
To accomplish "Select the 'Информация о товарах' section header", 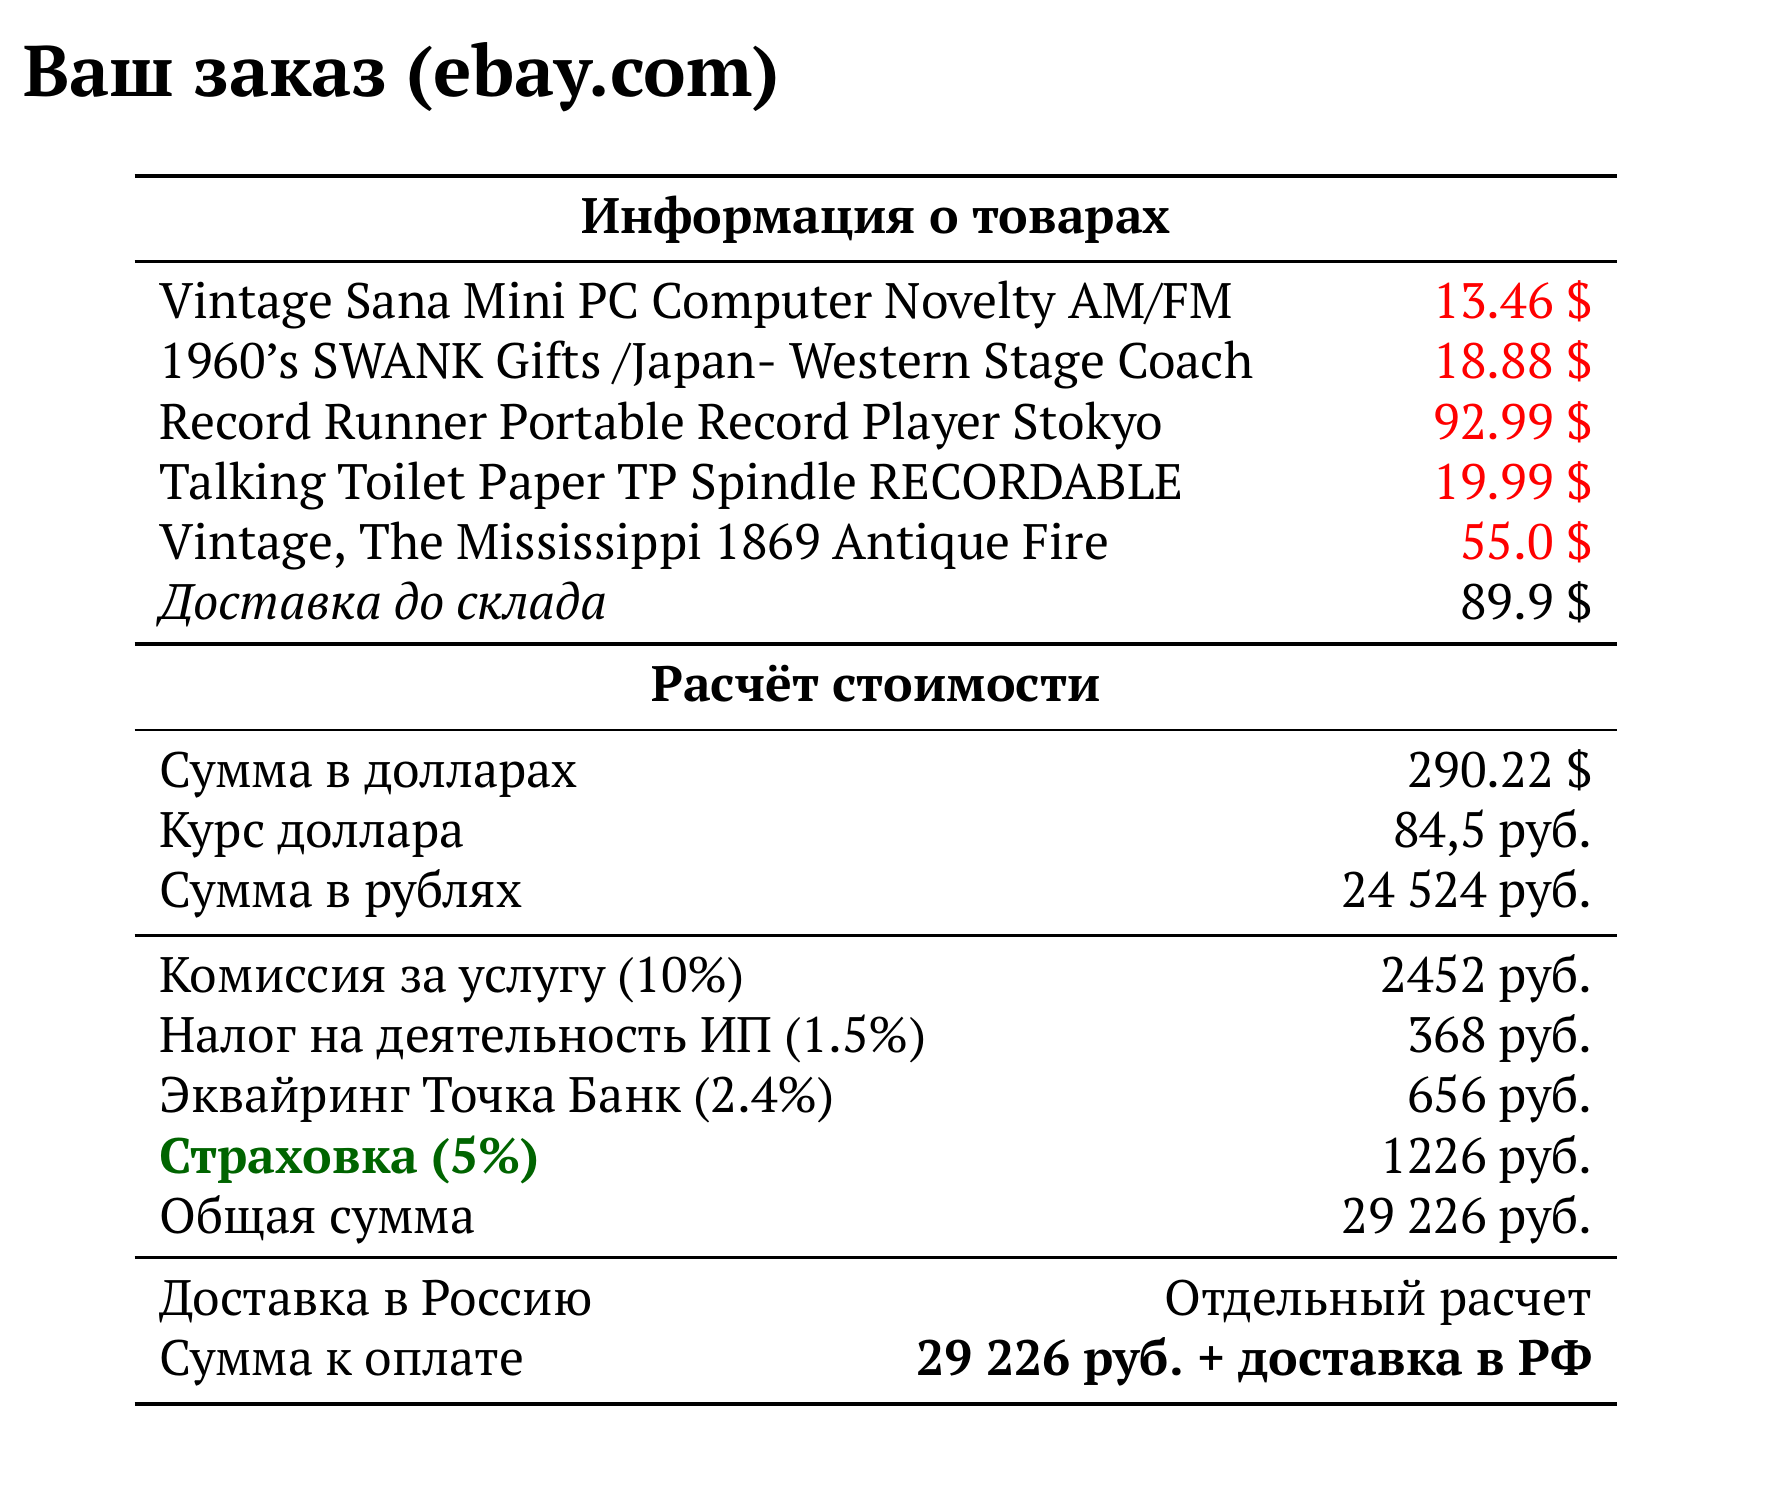I will coord(875,217).
